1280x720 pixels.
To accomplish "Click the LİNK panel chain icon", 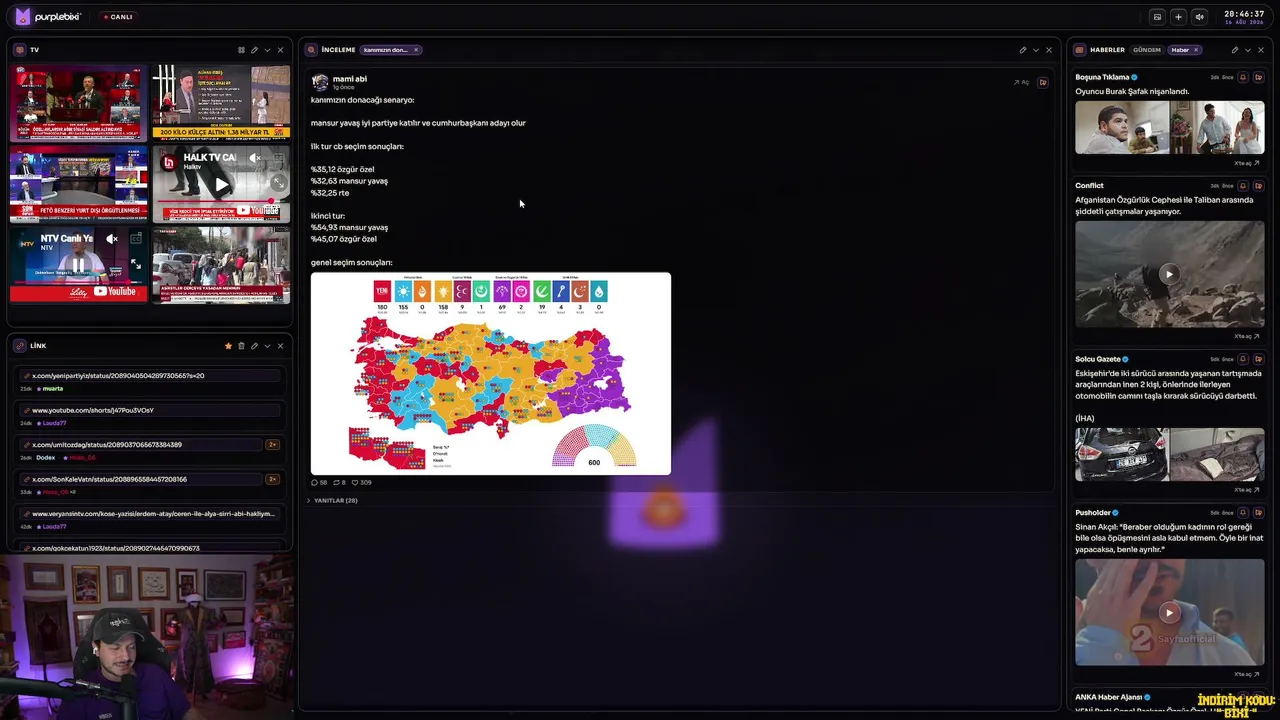I will (20, 346).
